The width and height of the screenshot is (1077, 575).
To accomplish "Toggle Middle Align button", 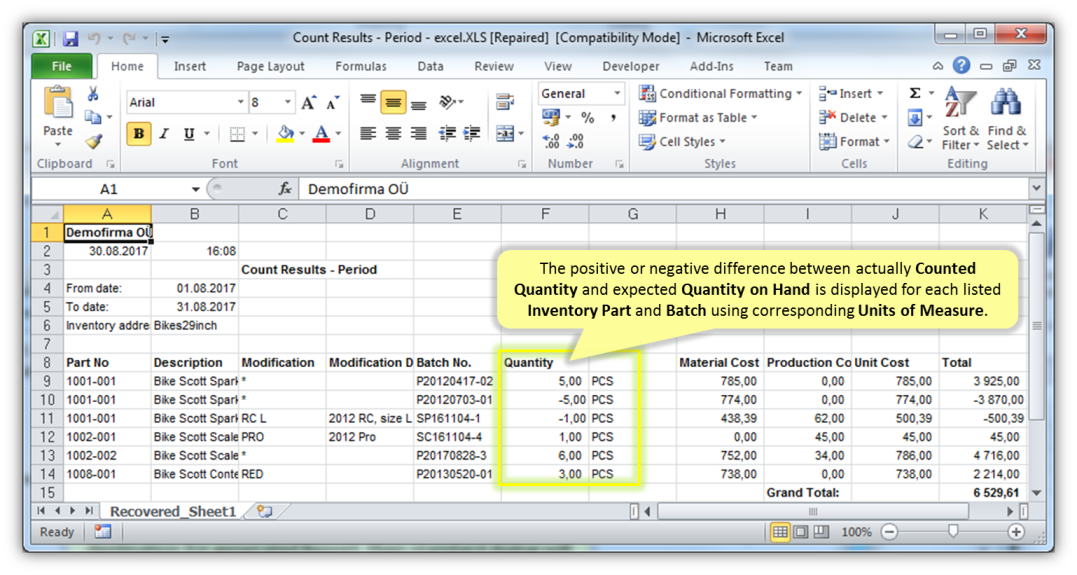I will [x=393, y=102].
